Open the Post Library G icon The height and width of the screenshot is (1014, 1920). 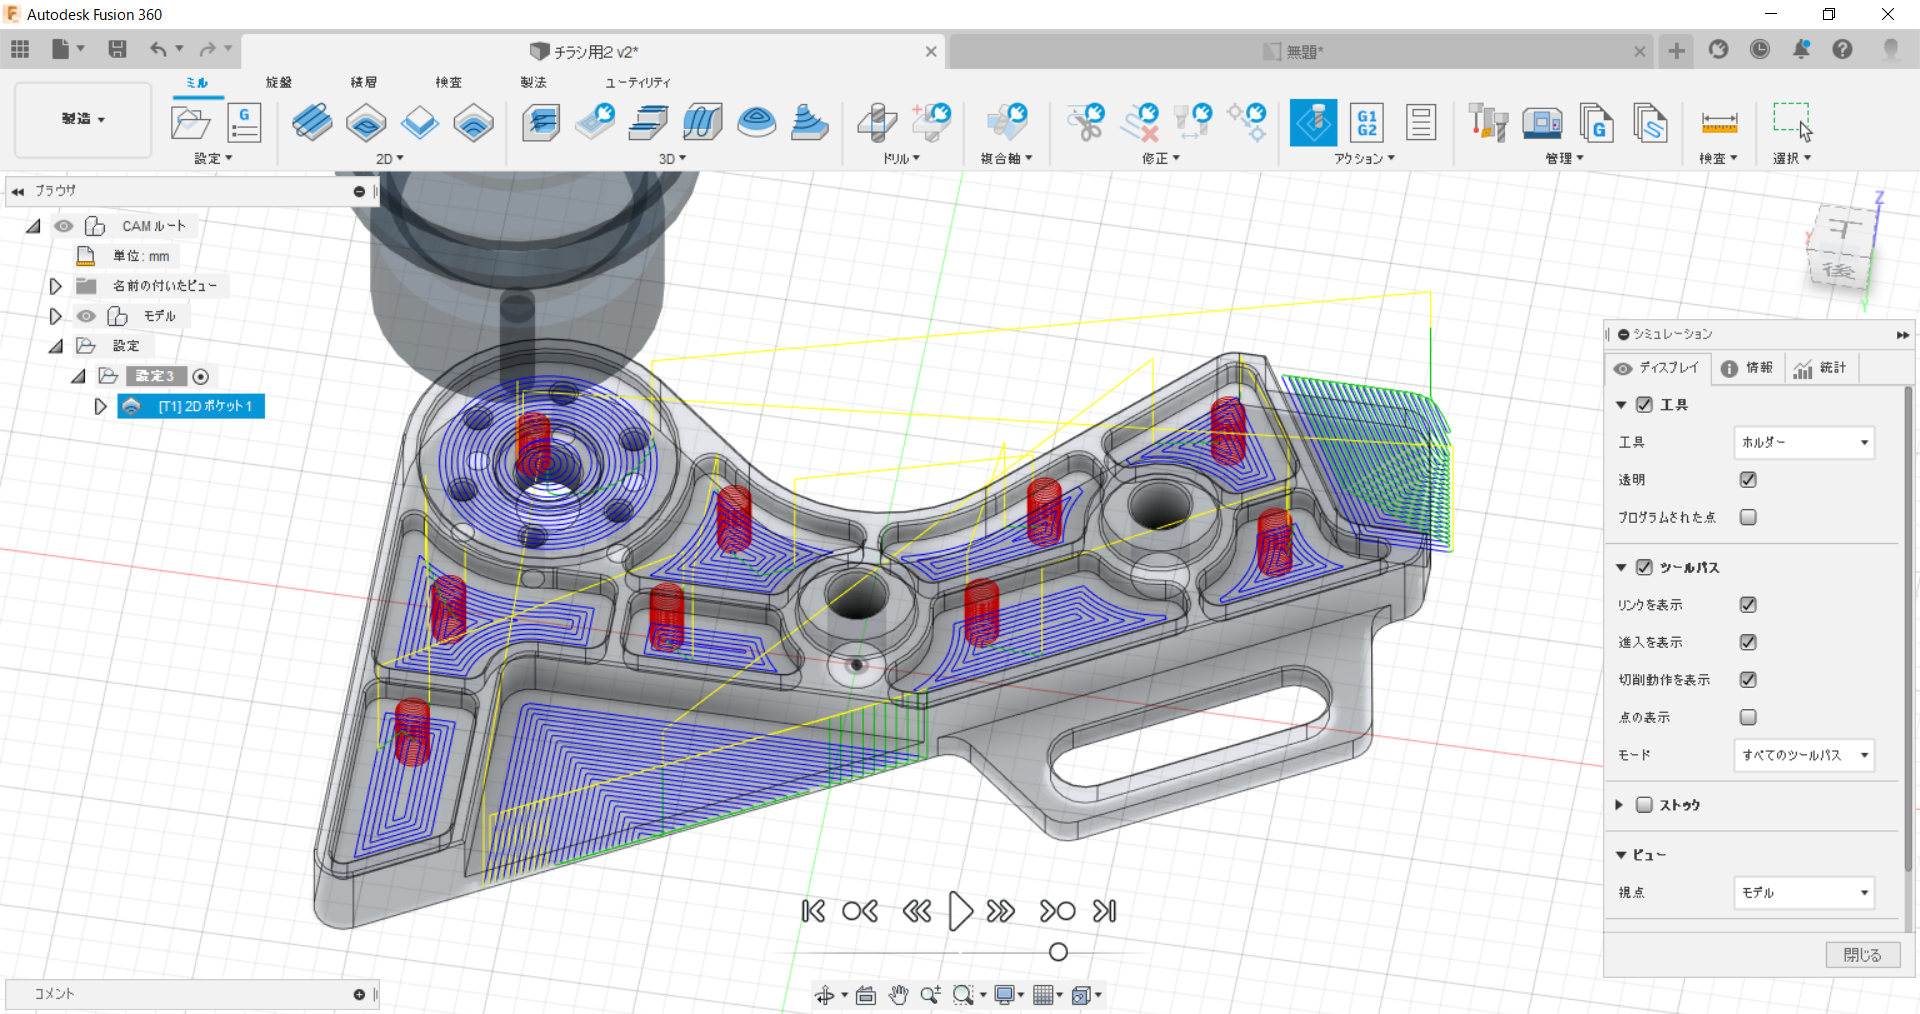tap(1596, 123)
